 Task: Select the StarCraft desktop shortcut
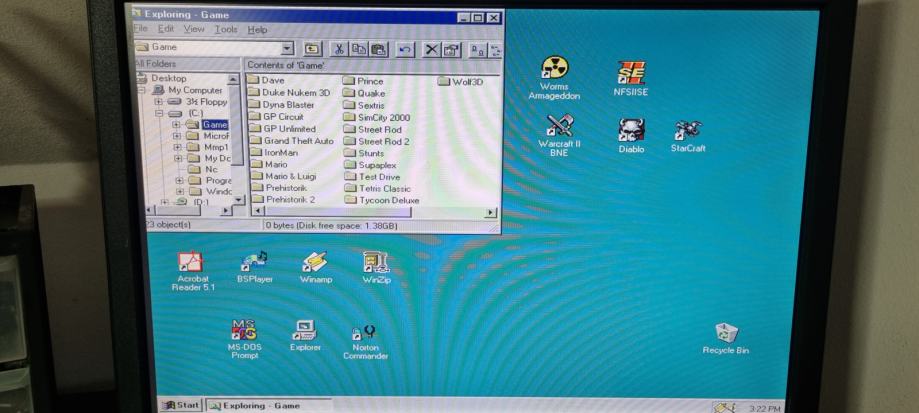click(688, 136)
